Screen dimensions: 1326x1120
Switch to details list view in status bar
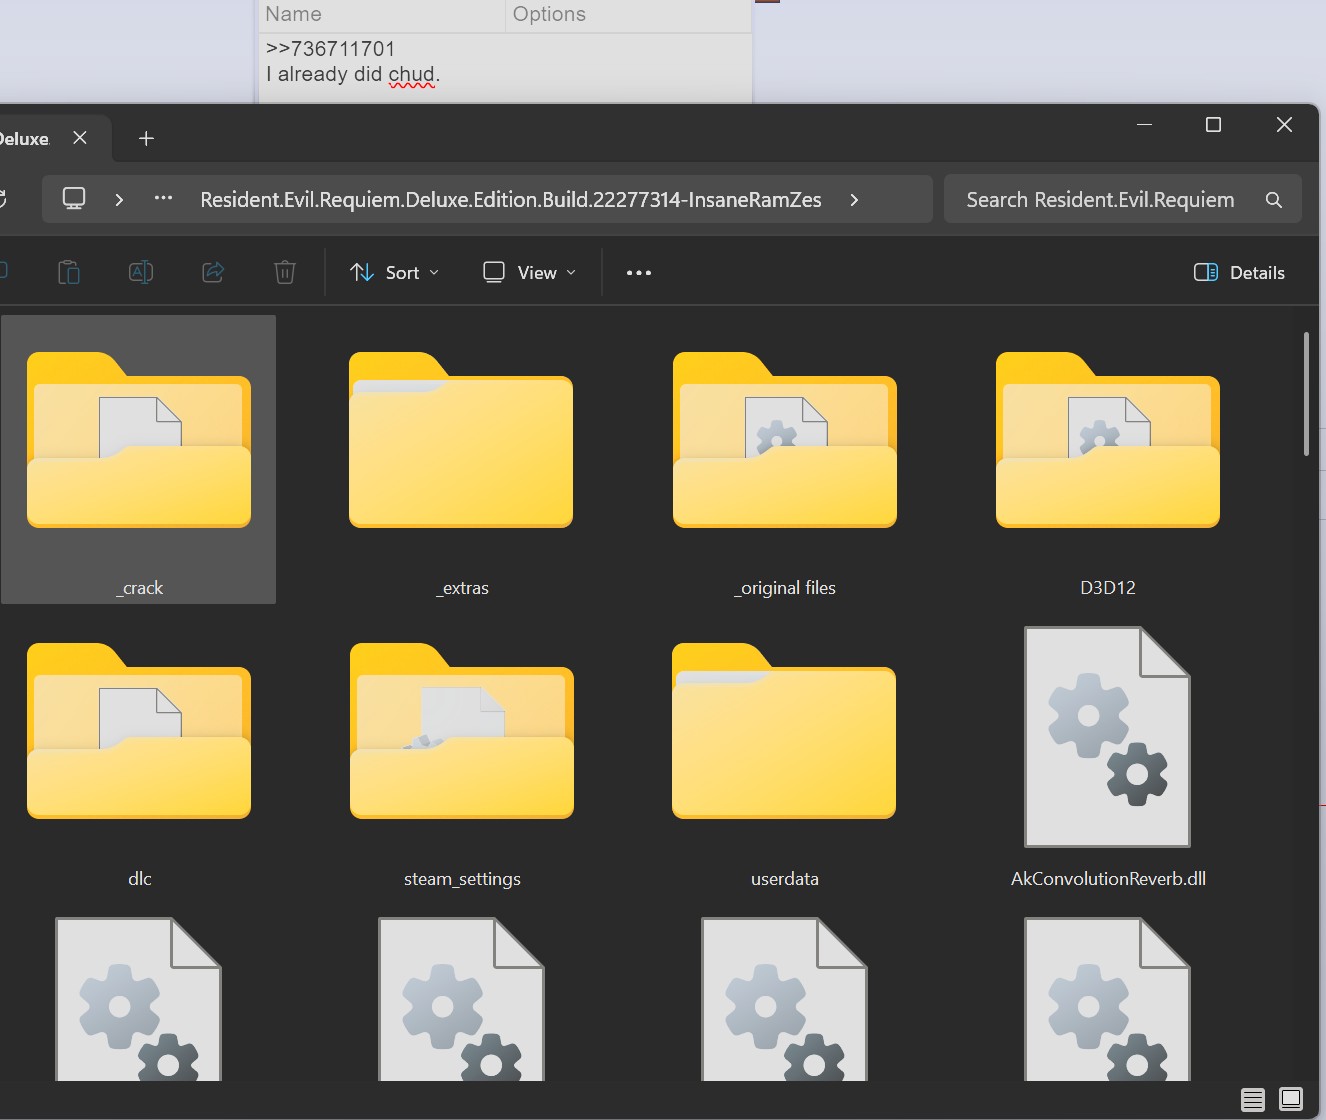1253,1100
